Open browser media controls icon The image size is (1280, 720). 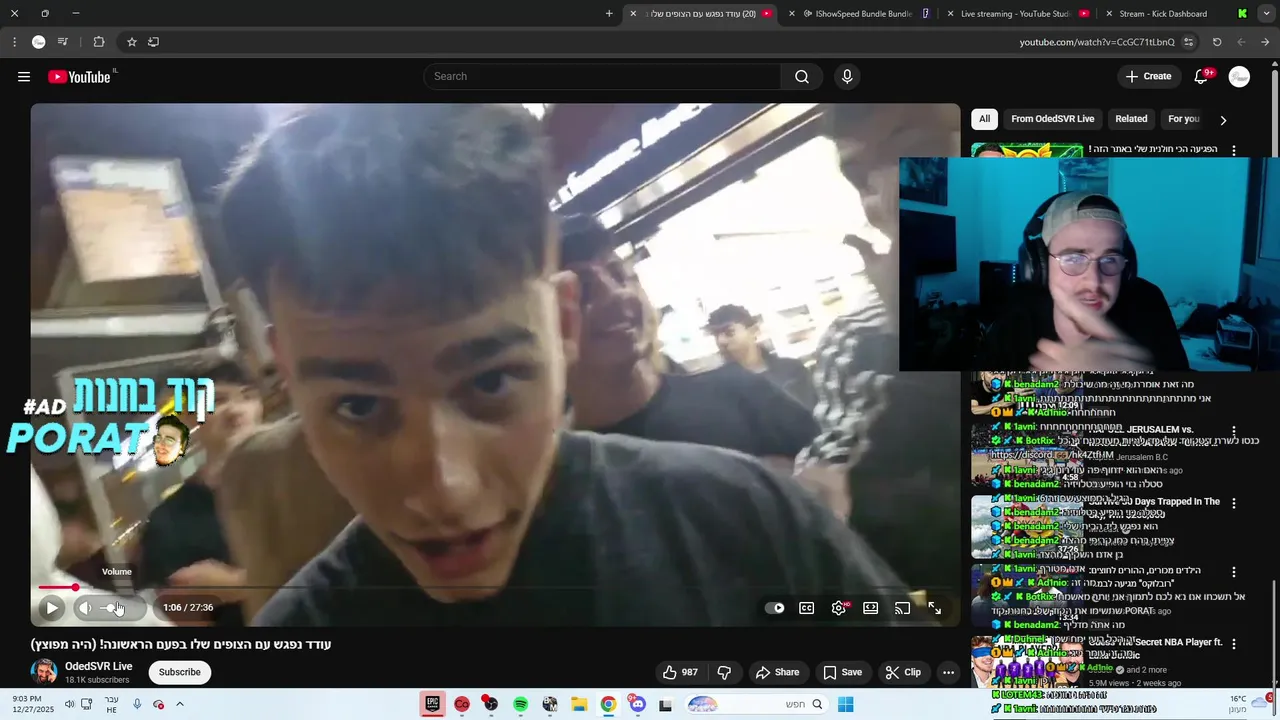point(62,42)
